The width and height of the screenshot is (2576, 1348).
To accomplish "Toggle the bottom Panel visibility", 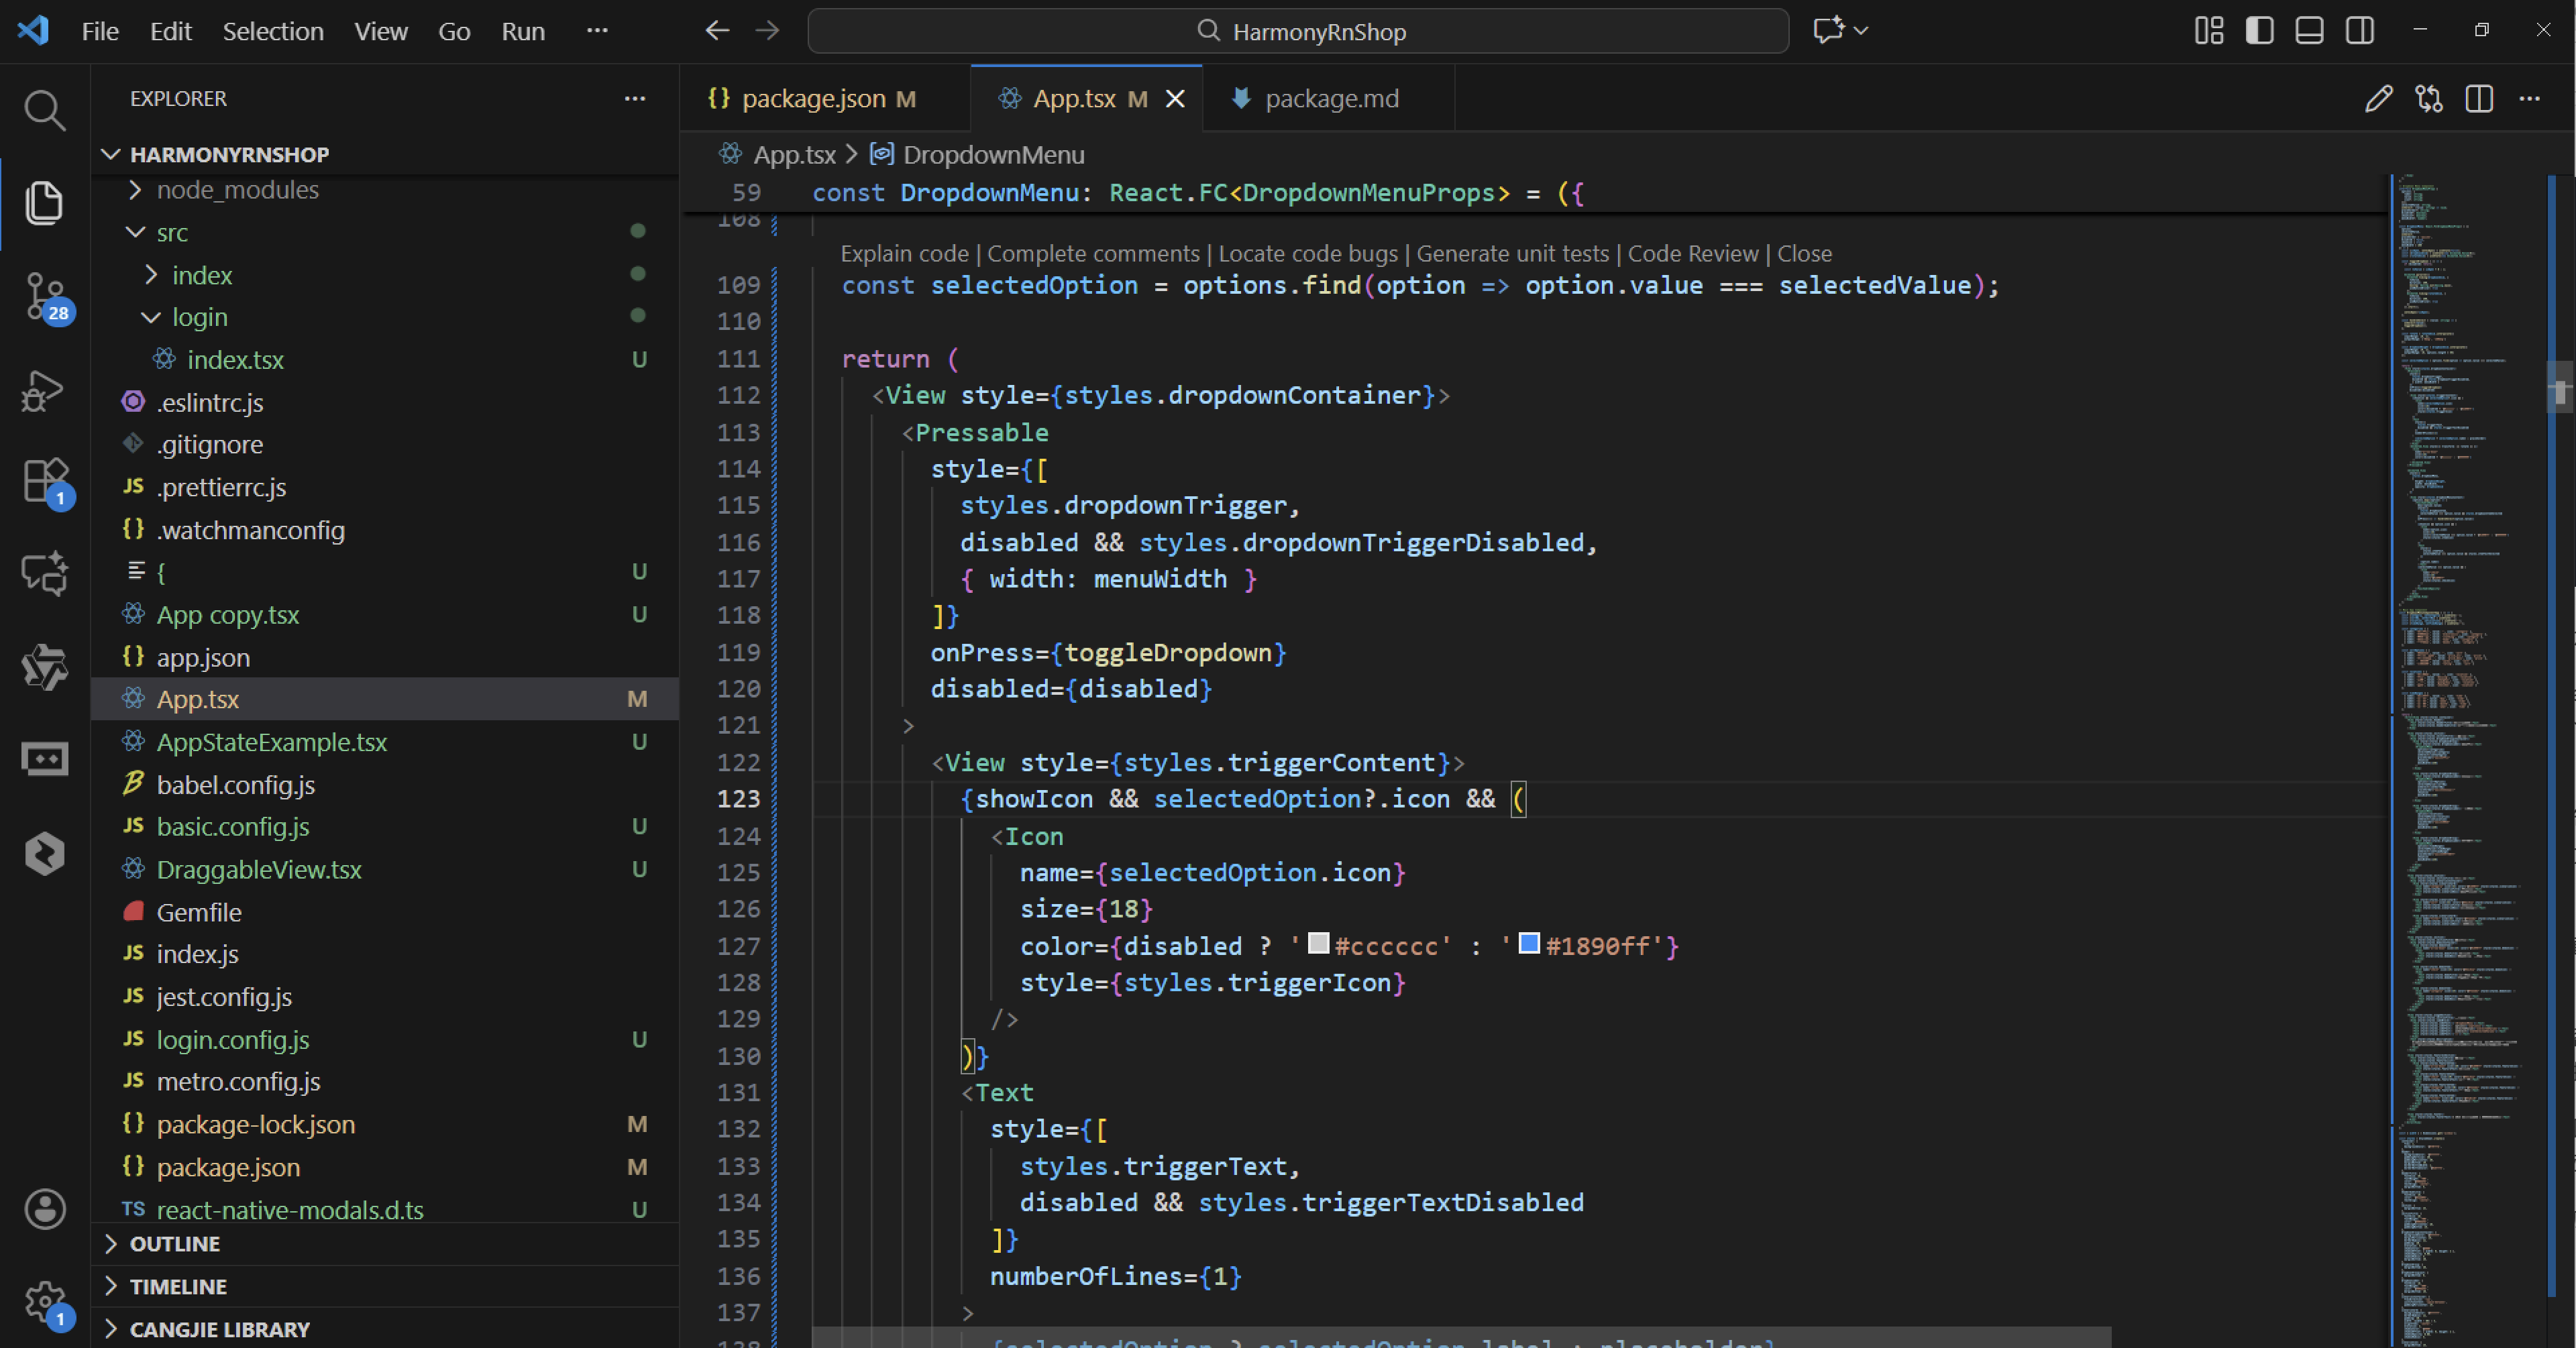I will click(2309, 31).
